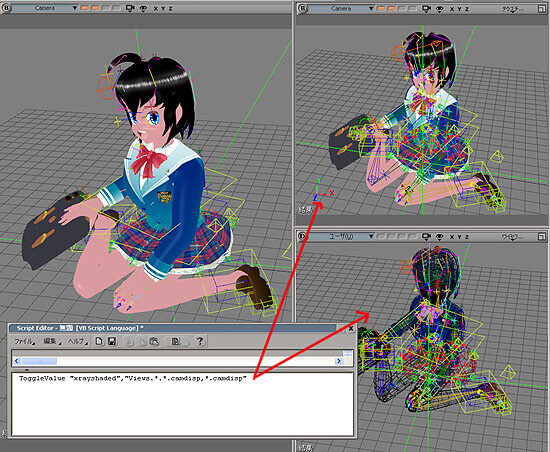
Task: Open the ワイヤフ display mode dropdown
Action: [513, 237]
